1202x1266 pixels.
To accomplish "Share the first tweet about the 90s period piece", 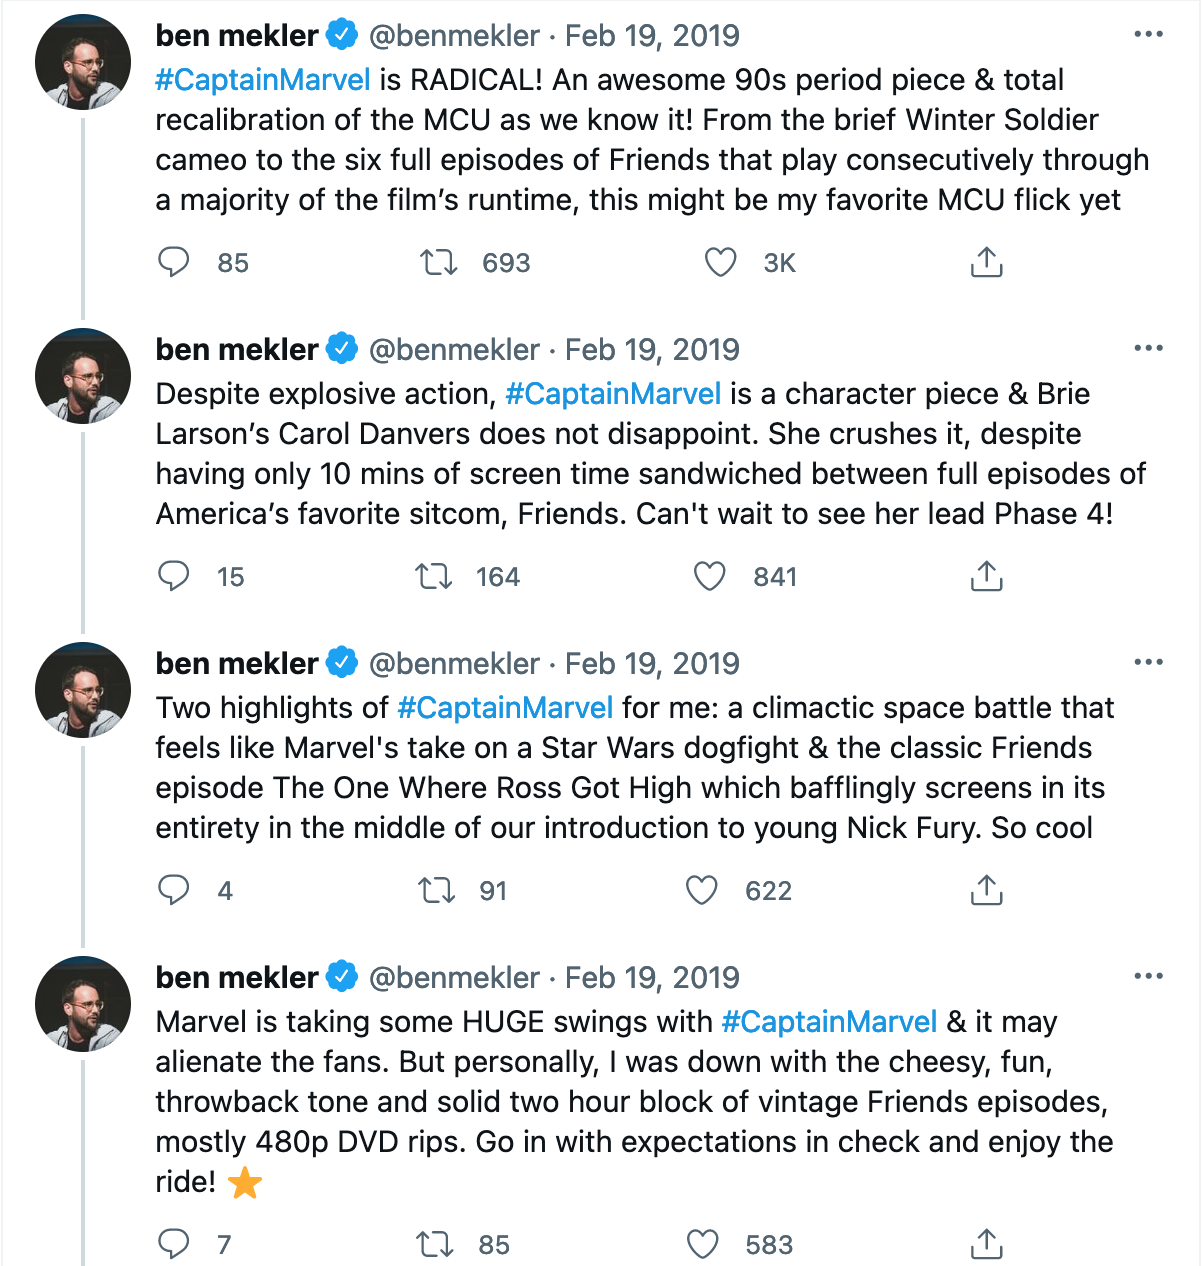I will click(986, 262).
